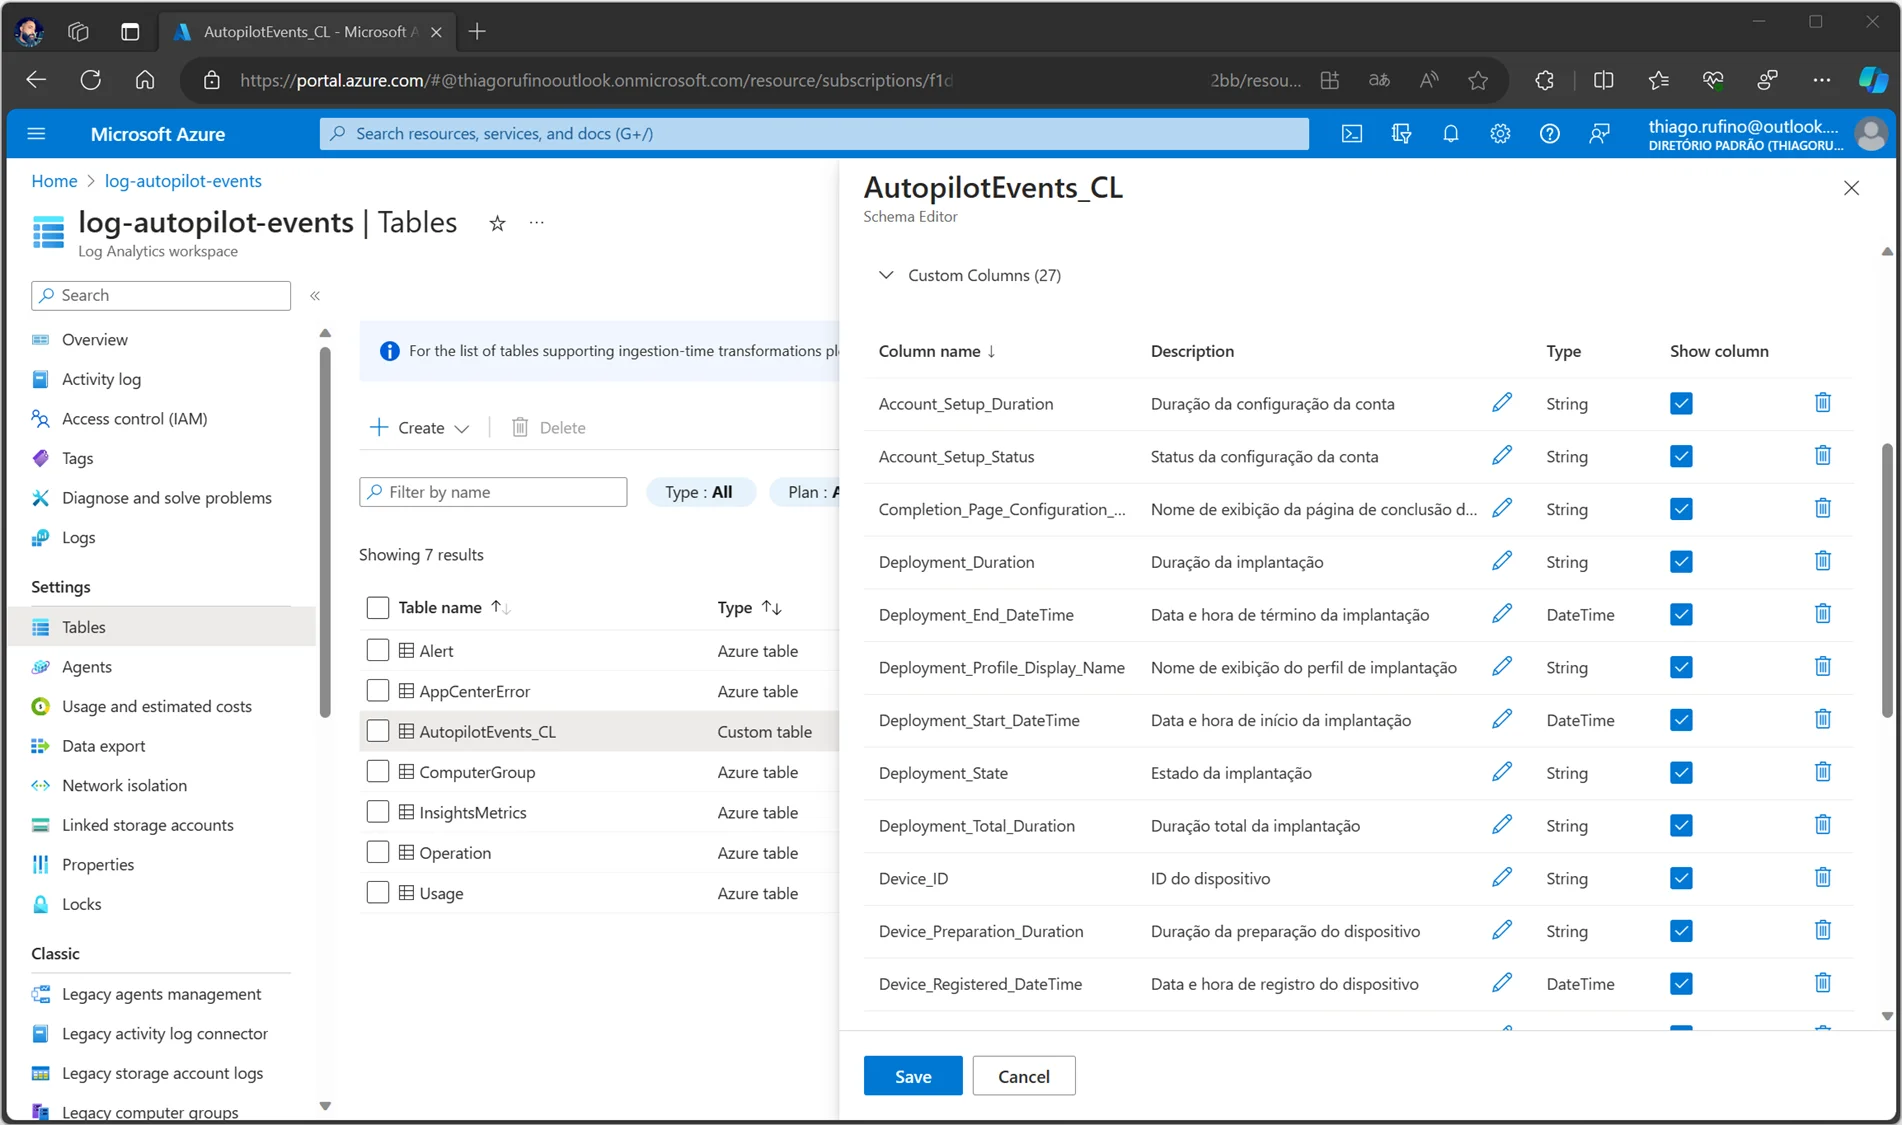Click the Filter by name field

pyautogui.click(x=493, y=492)
